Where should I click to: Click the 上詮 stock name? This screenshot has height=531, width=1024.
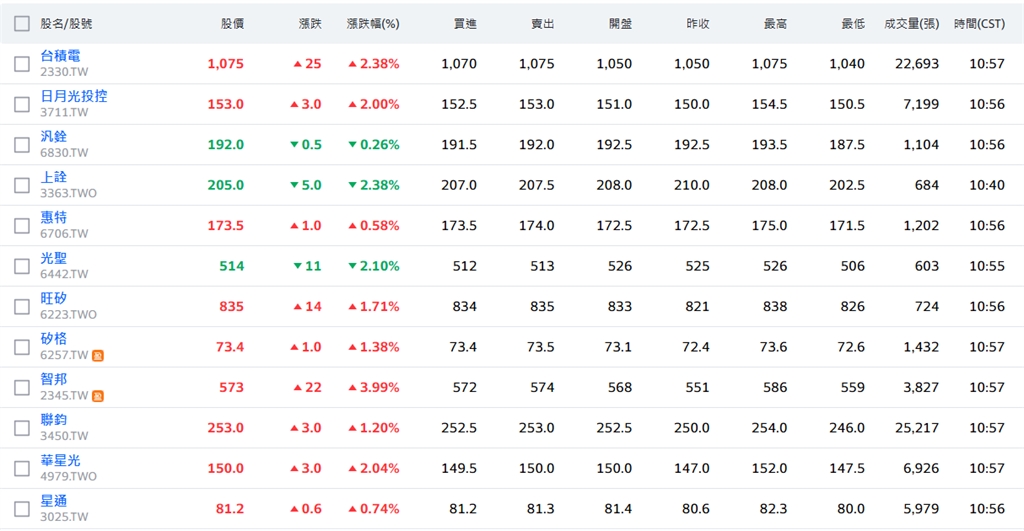54,177
